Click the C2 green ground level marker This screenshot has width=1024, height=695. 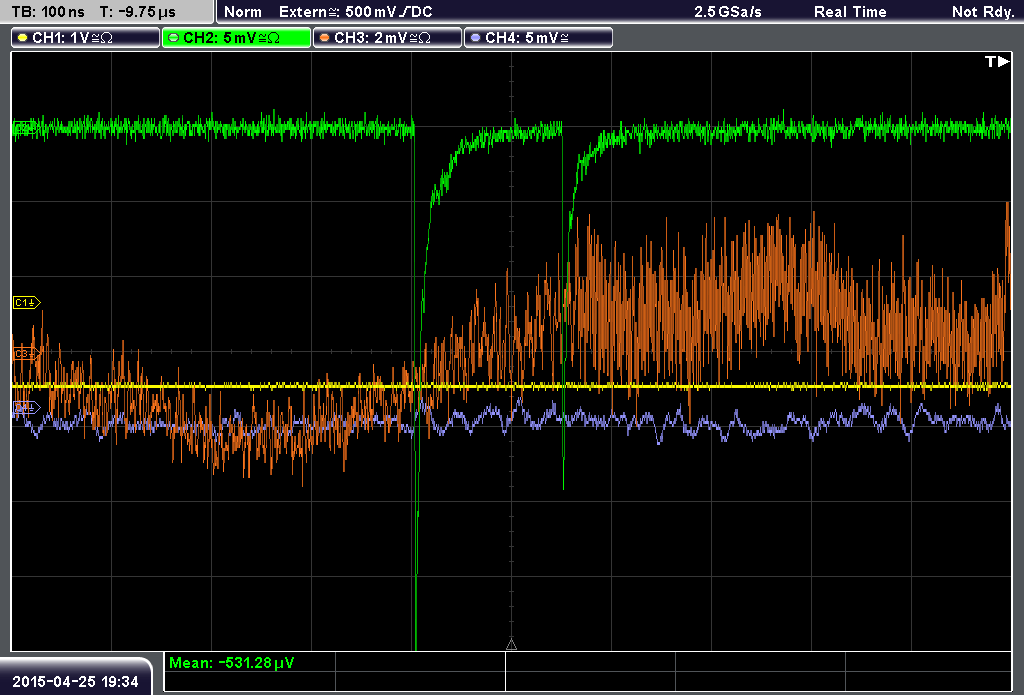pyautogui.click(x=25, y=128)
